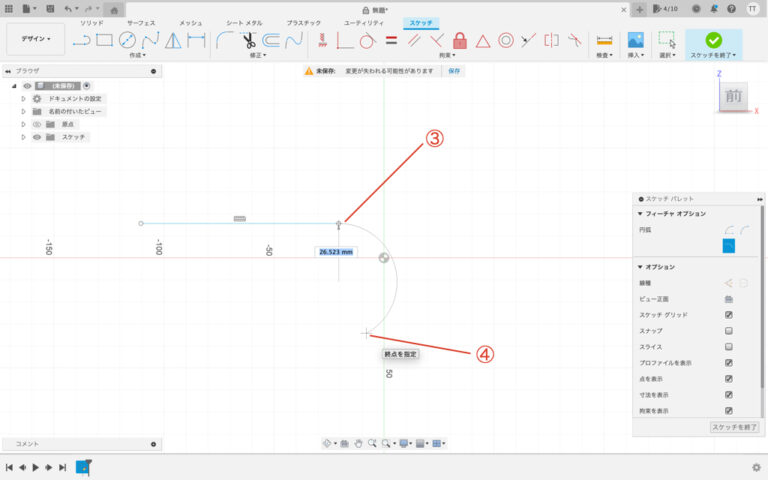
Task: Enable the スナップ checkbox
Action: click(729, 330)
